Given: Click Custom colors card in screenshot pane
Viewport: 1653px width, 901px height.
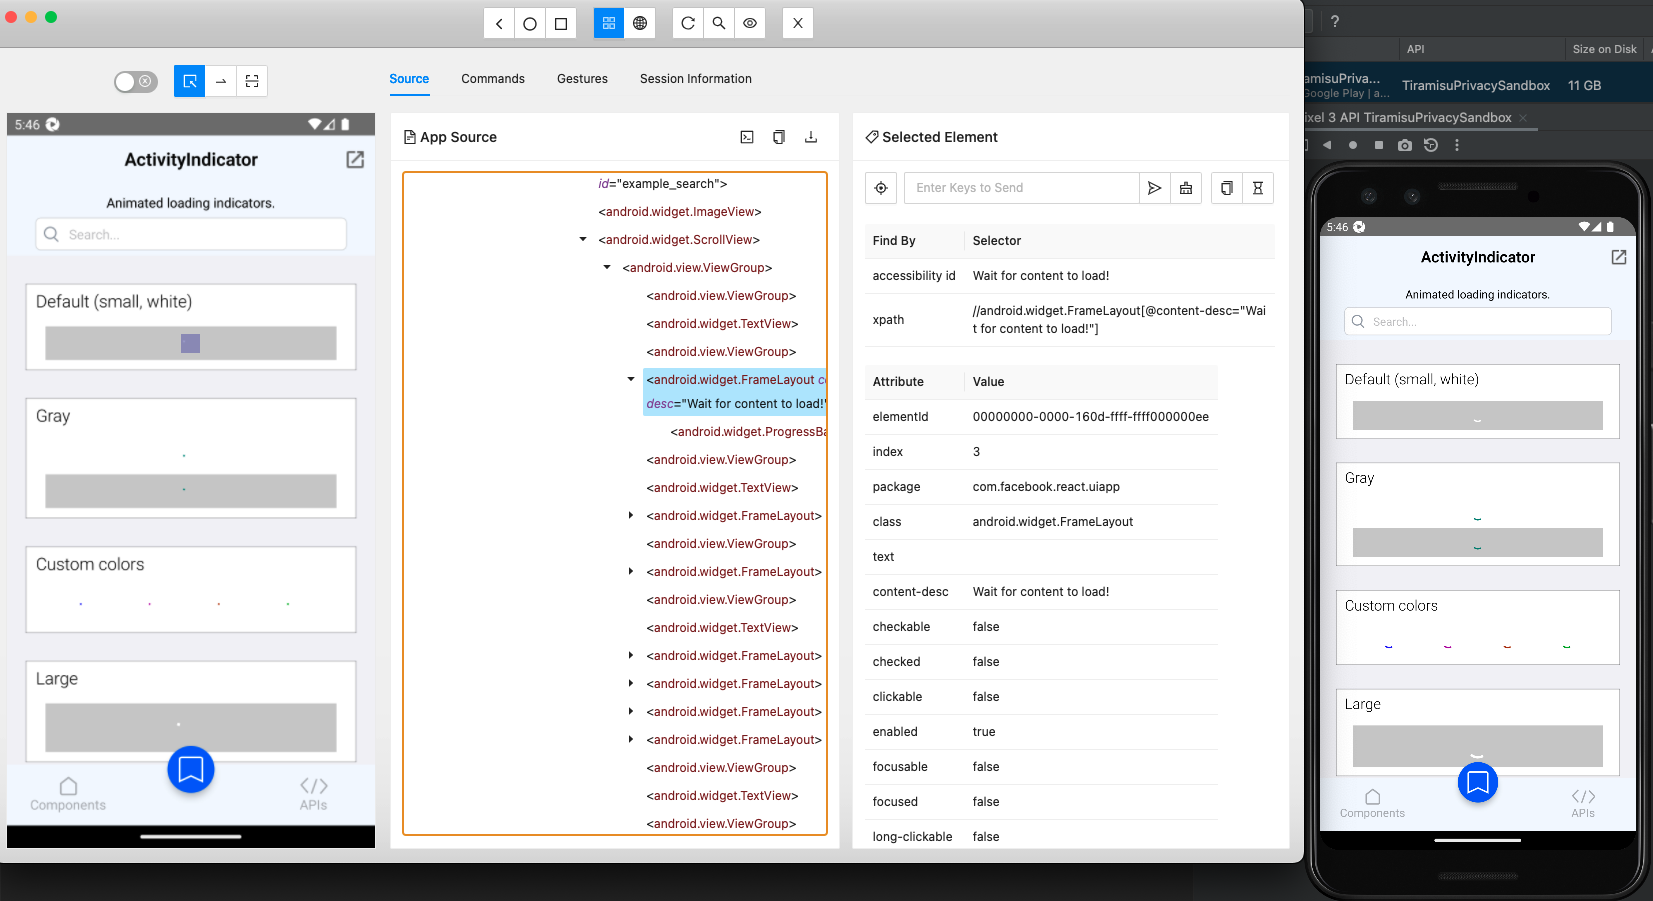Looking at the screenshot, I should (191, 589).
